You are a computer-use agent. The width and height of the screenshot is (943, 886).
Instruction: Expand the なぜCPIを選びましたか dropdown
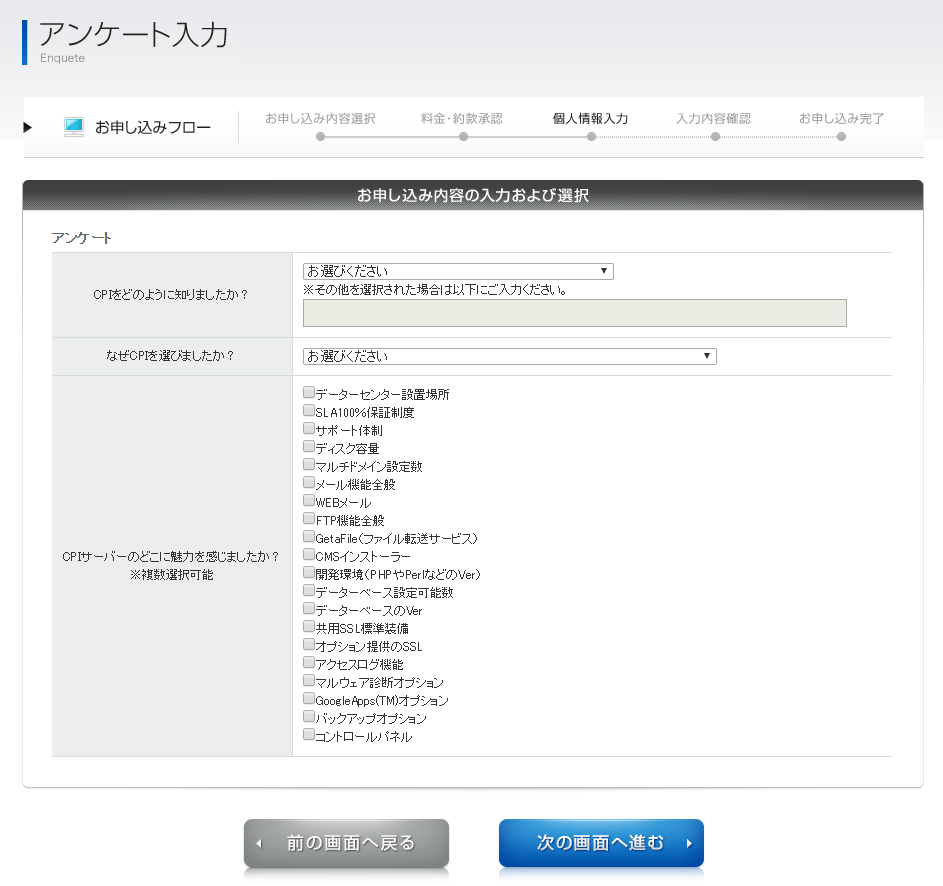point(509,356)
